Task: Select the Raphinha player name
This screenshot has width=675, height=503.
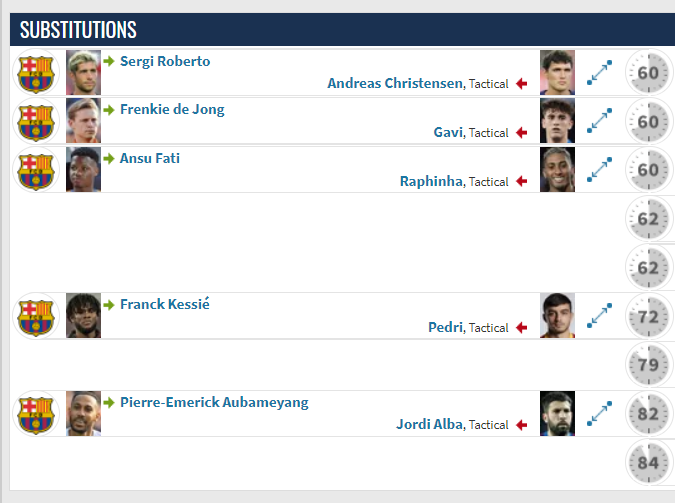Action: (x=432, y=181)
